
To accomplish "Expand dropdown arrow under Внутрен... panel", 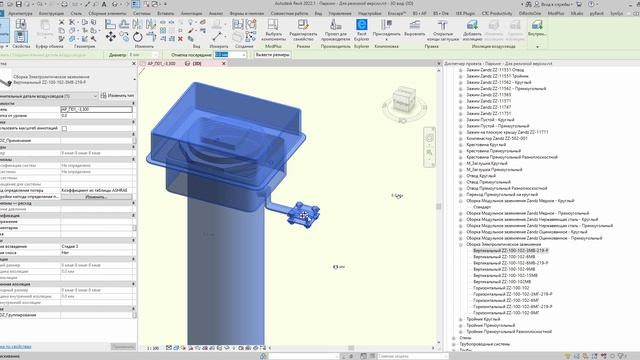I will click(537, 47).
